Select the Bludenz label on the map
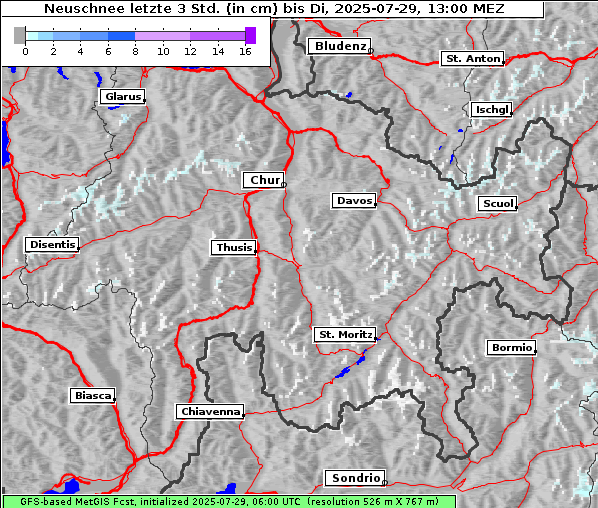The width and height of the screenshot is (598, 508). [x=340, y=46]
